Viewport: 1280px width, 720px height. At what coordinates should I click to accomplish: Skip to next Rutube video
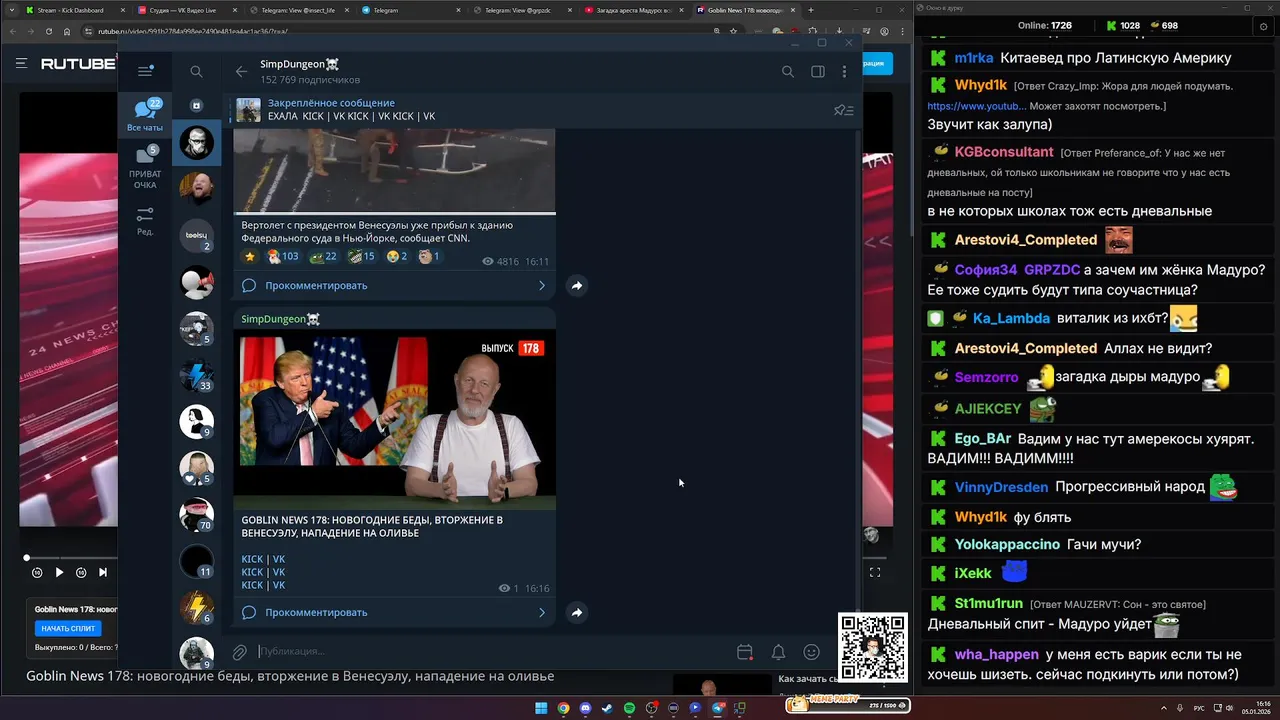(103, 573)
